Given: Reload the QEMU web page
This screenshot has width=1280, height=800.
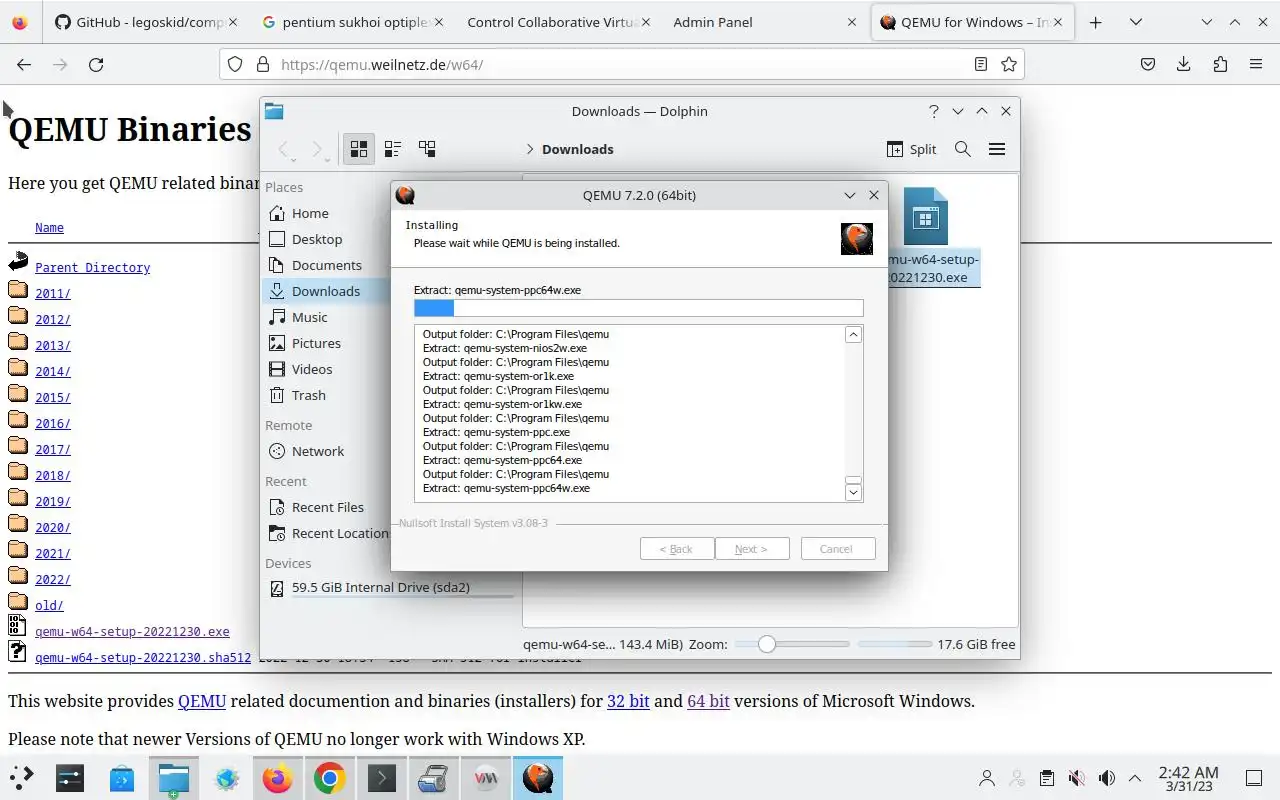Looking at the screenshot, I should tap(96, 64).
